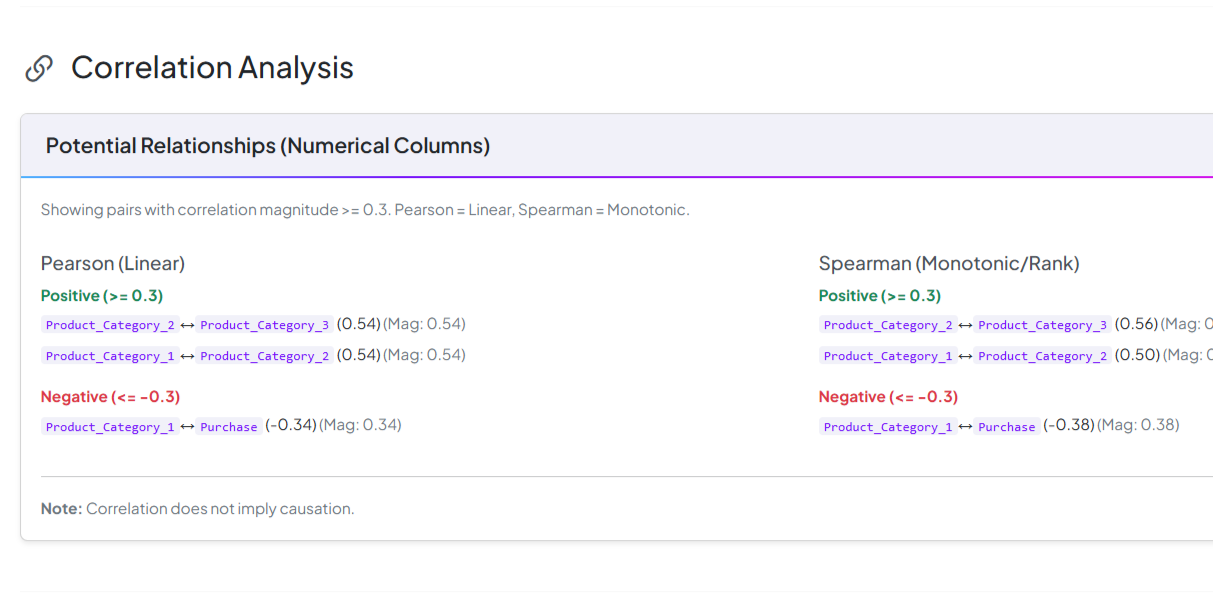
Task: Click Product_Category_1 tag in Spearman second positive row
Action: tap(888, 356)
